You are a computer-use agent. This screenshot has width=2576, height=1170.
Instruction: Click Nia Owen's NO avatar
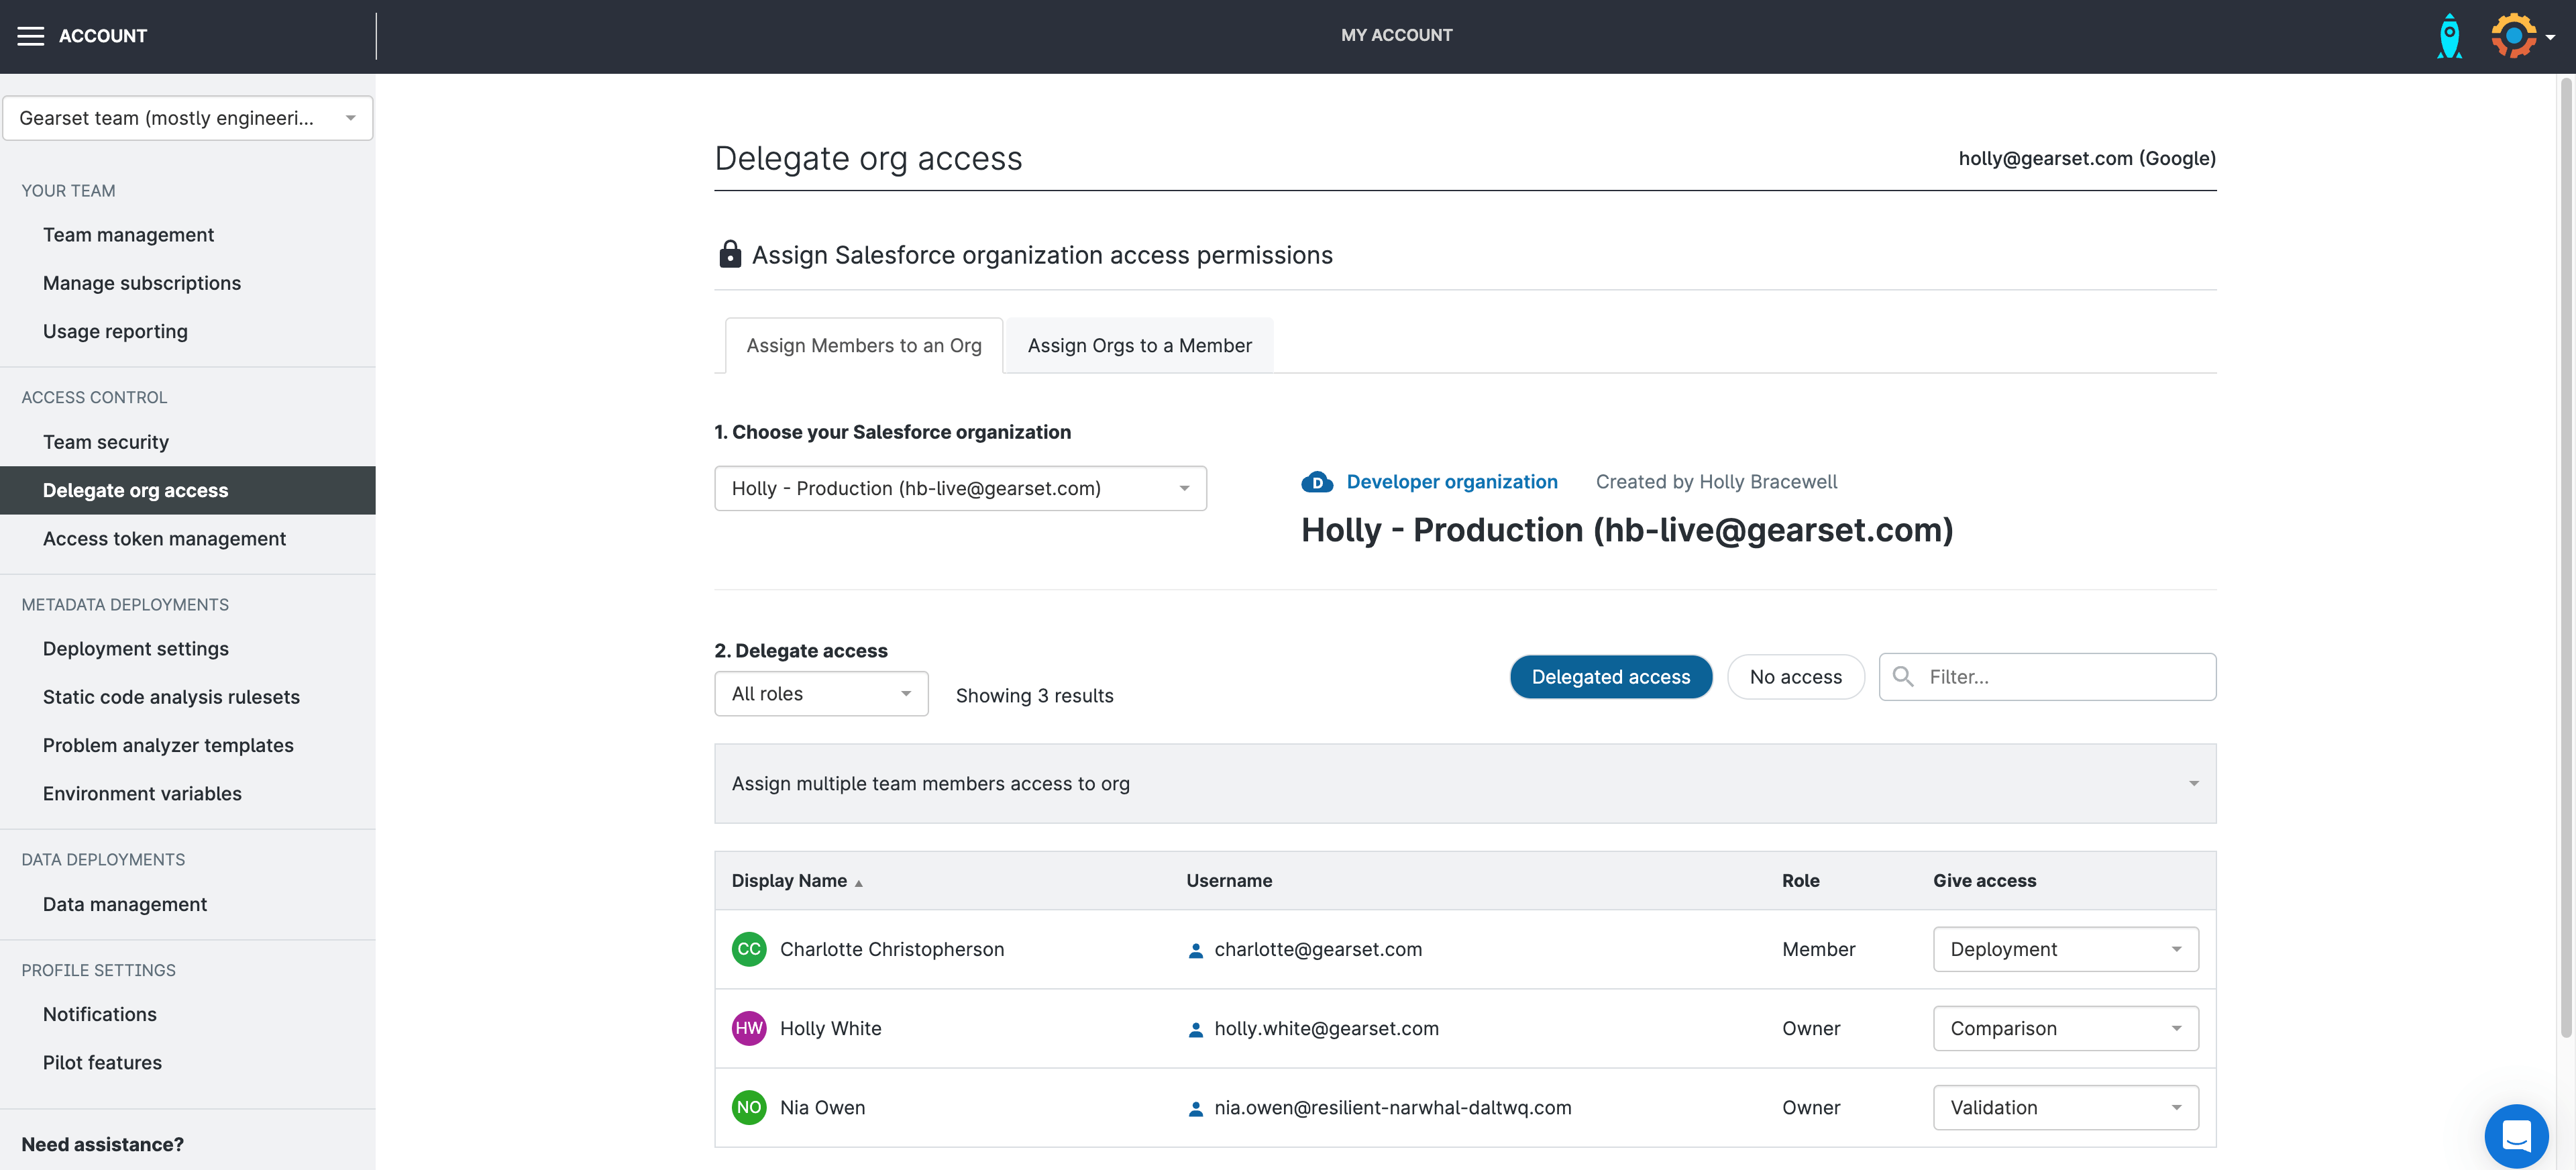[748, 1107]
